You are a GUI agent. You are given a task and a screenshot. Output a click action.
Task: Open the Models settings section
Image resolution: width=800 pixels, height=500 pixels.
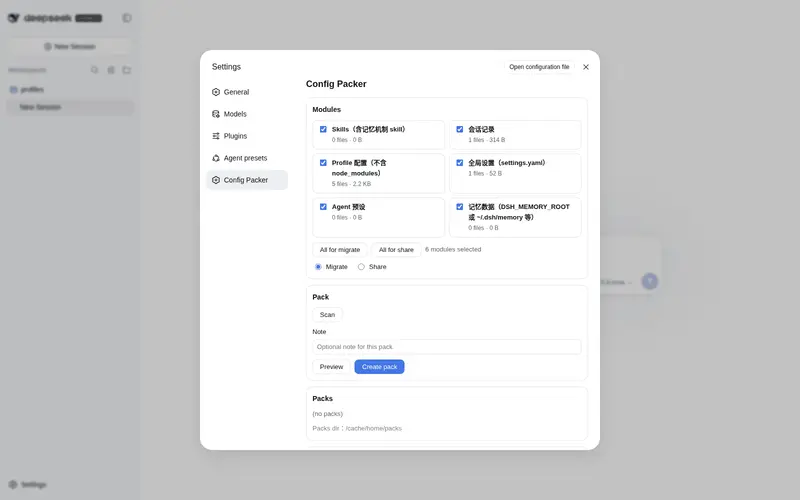[x=247, y=114]
